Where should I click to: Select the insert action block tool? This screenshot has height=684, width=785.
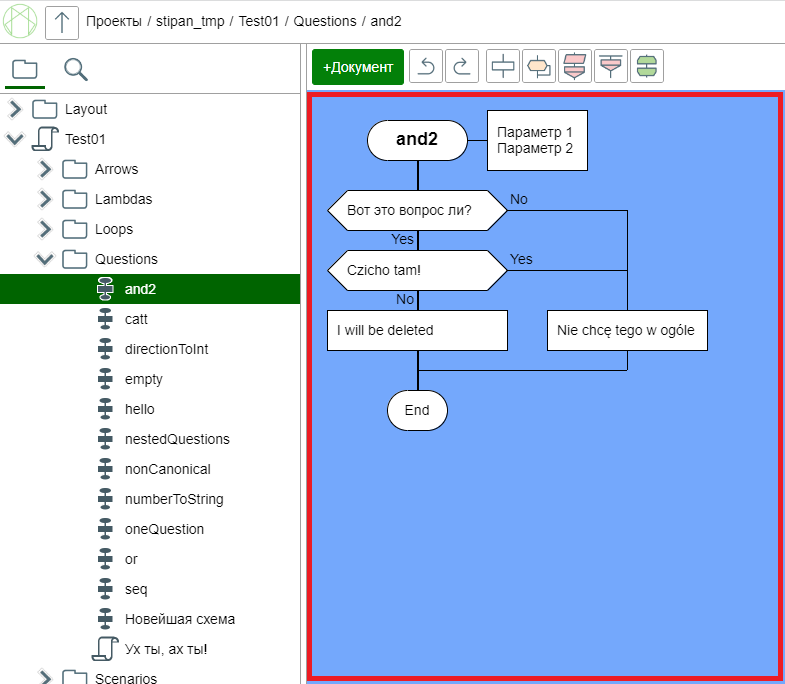tap(503, 67)
